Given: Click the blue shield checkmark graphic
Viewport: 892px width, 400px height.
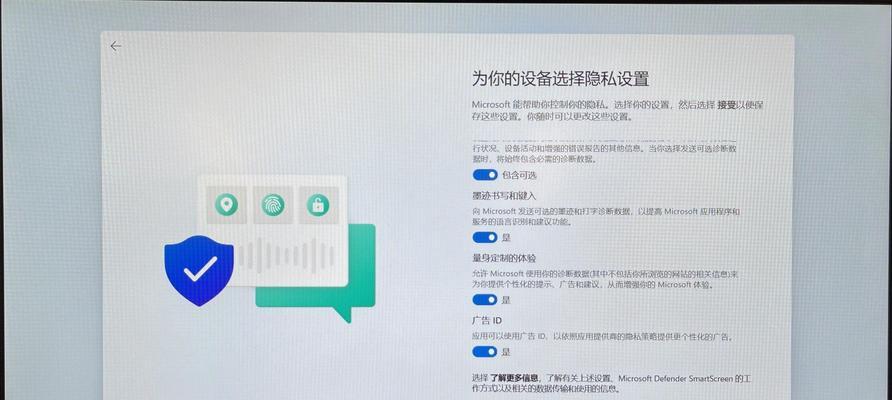Looking at the screenshot, I should pyautogui.click(x=199, y=270).
